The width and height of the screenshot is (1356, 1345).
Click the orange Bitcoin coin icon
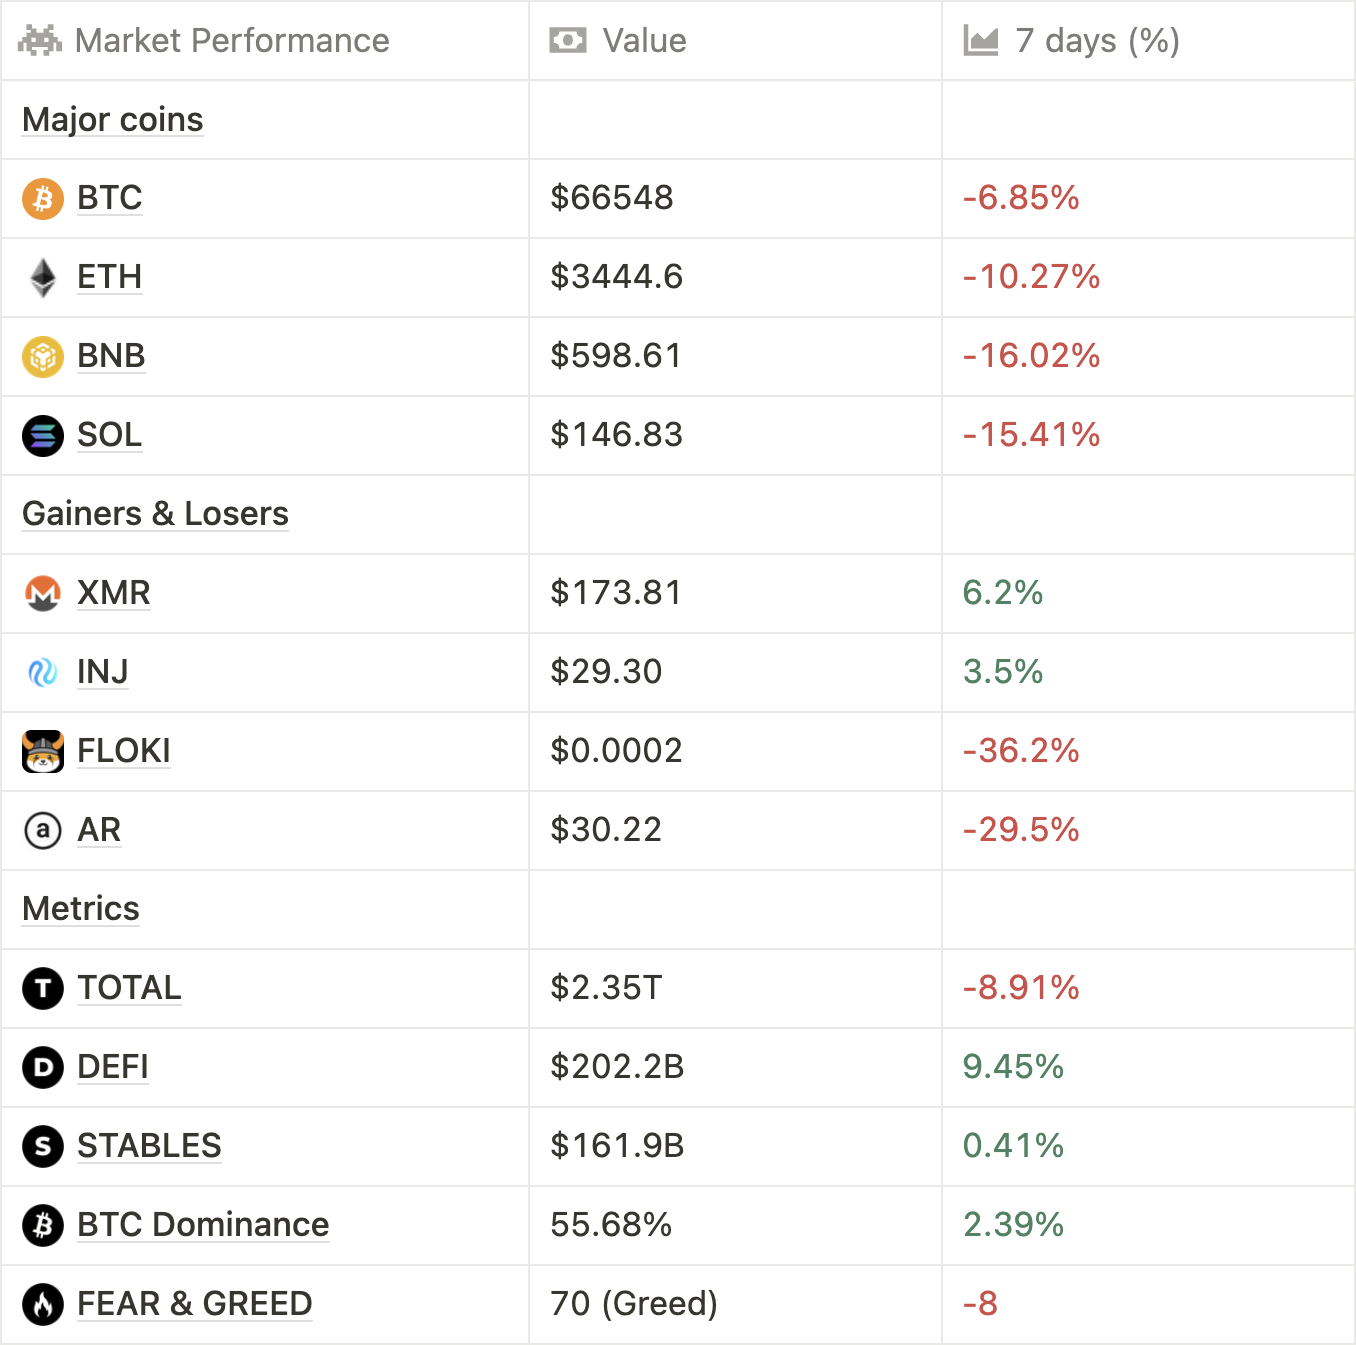coord(43,198)
